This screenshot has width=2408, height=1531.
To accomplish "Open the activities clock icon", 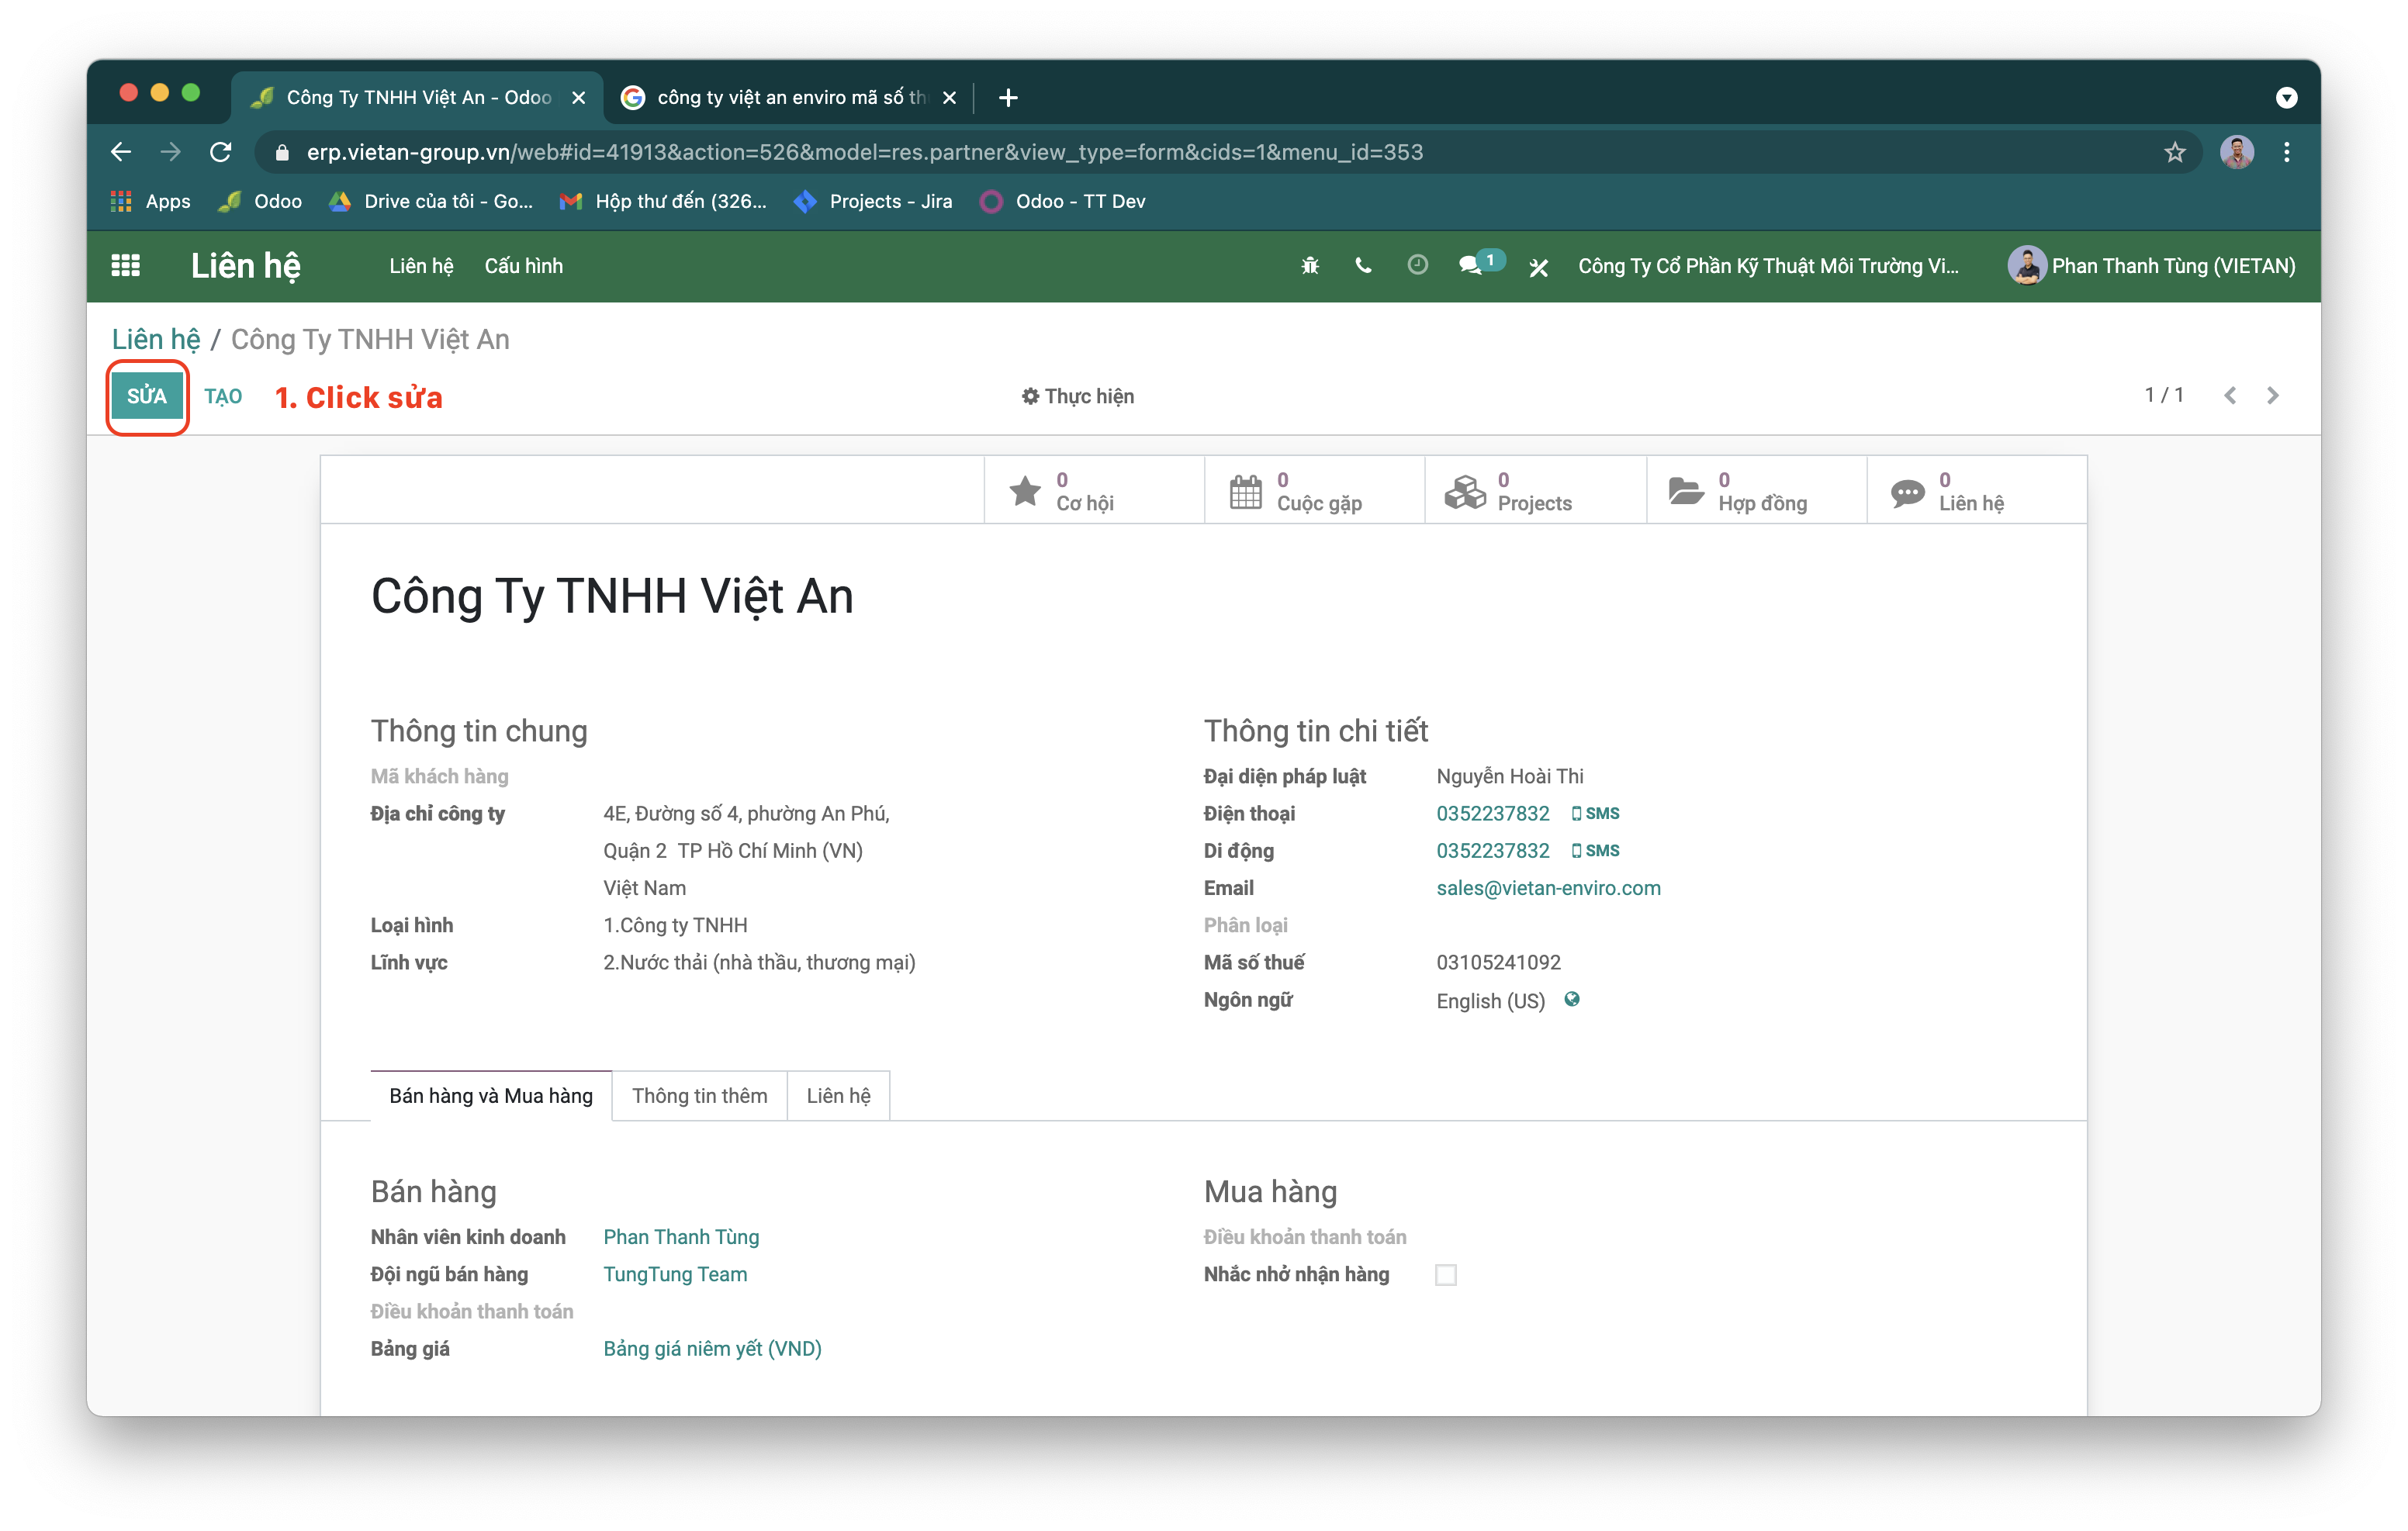I will click(1417, 265).
